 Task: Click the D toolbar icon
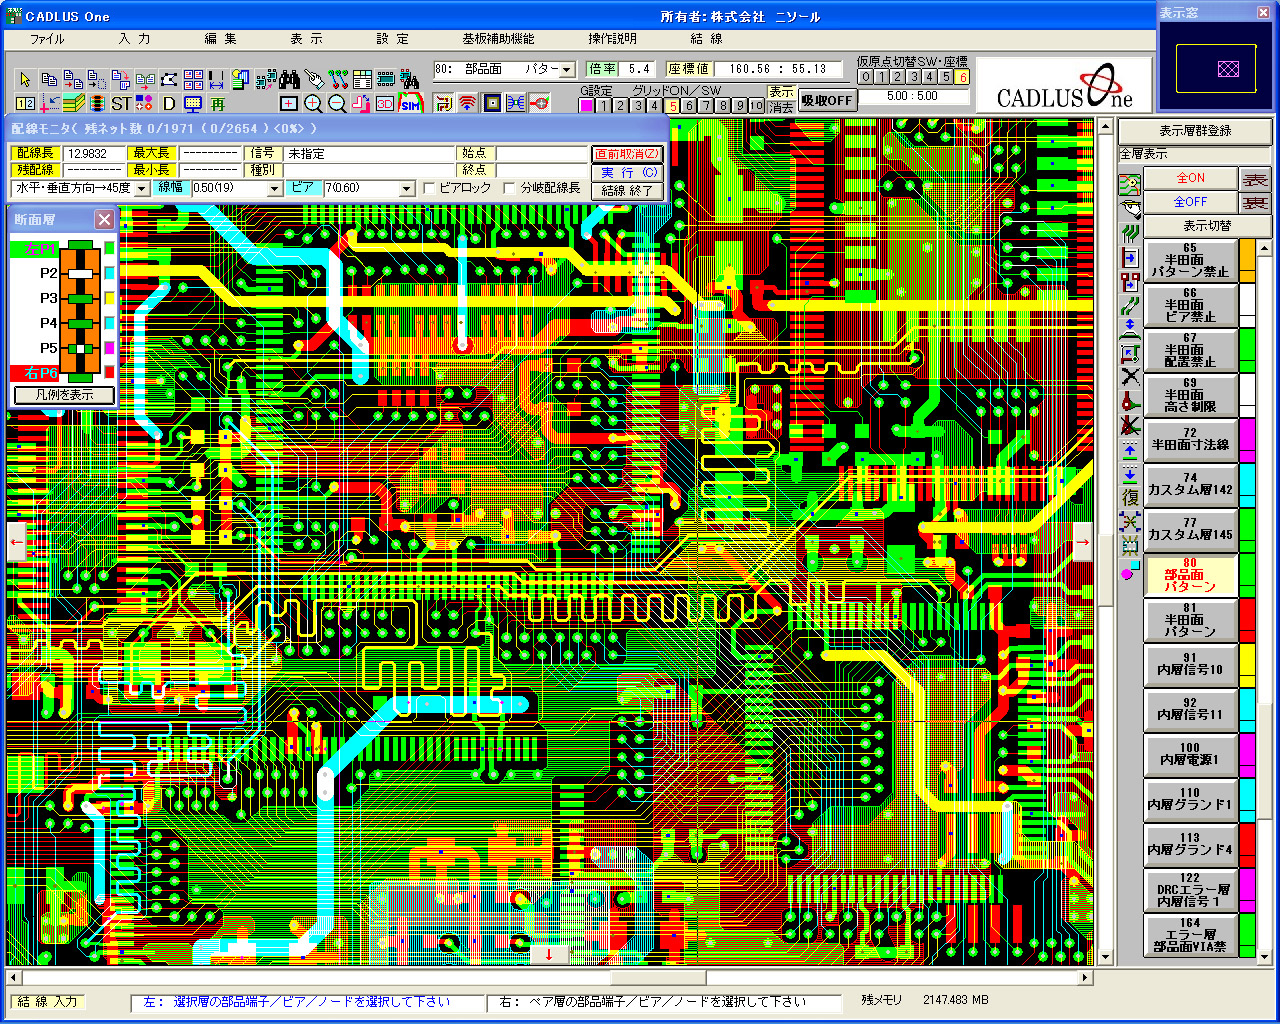[x=169, y=104]
